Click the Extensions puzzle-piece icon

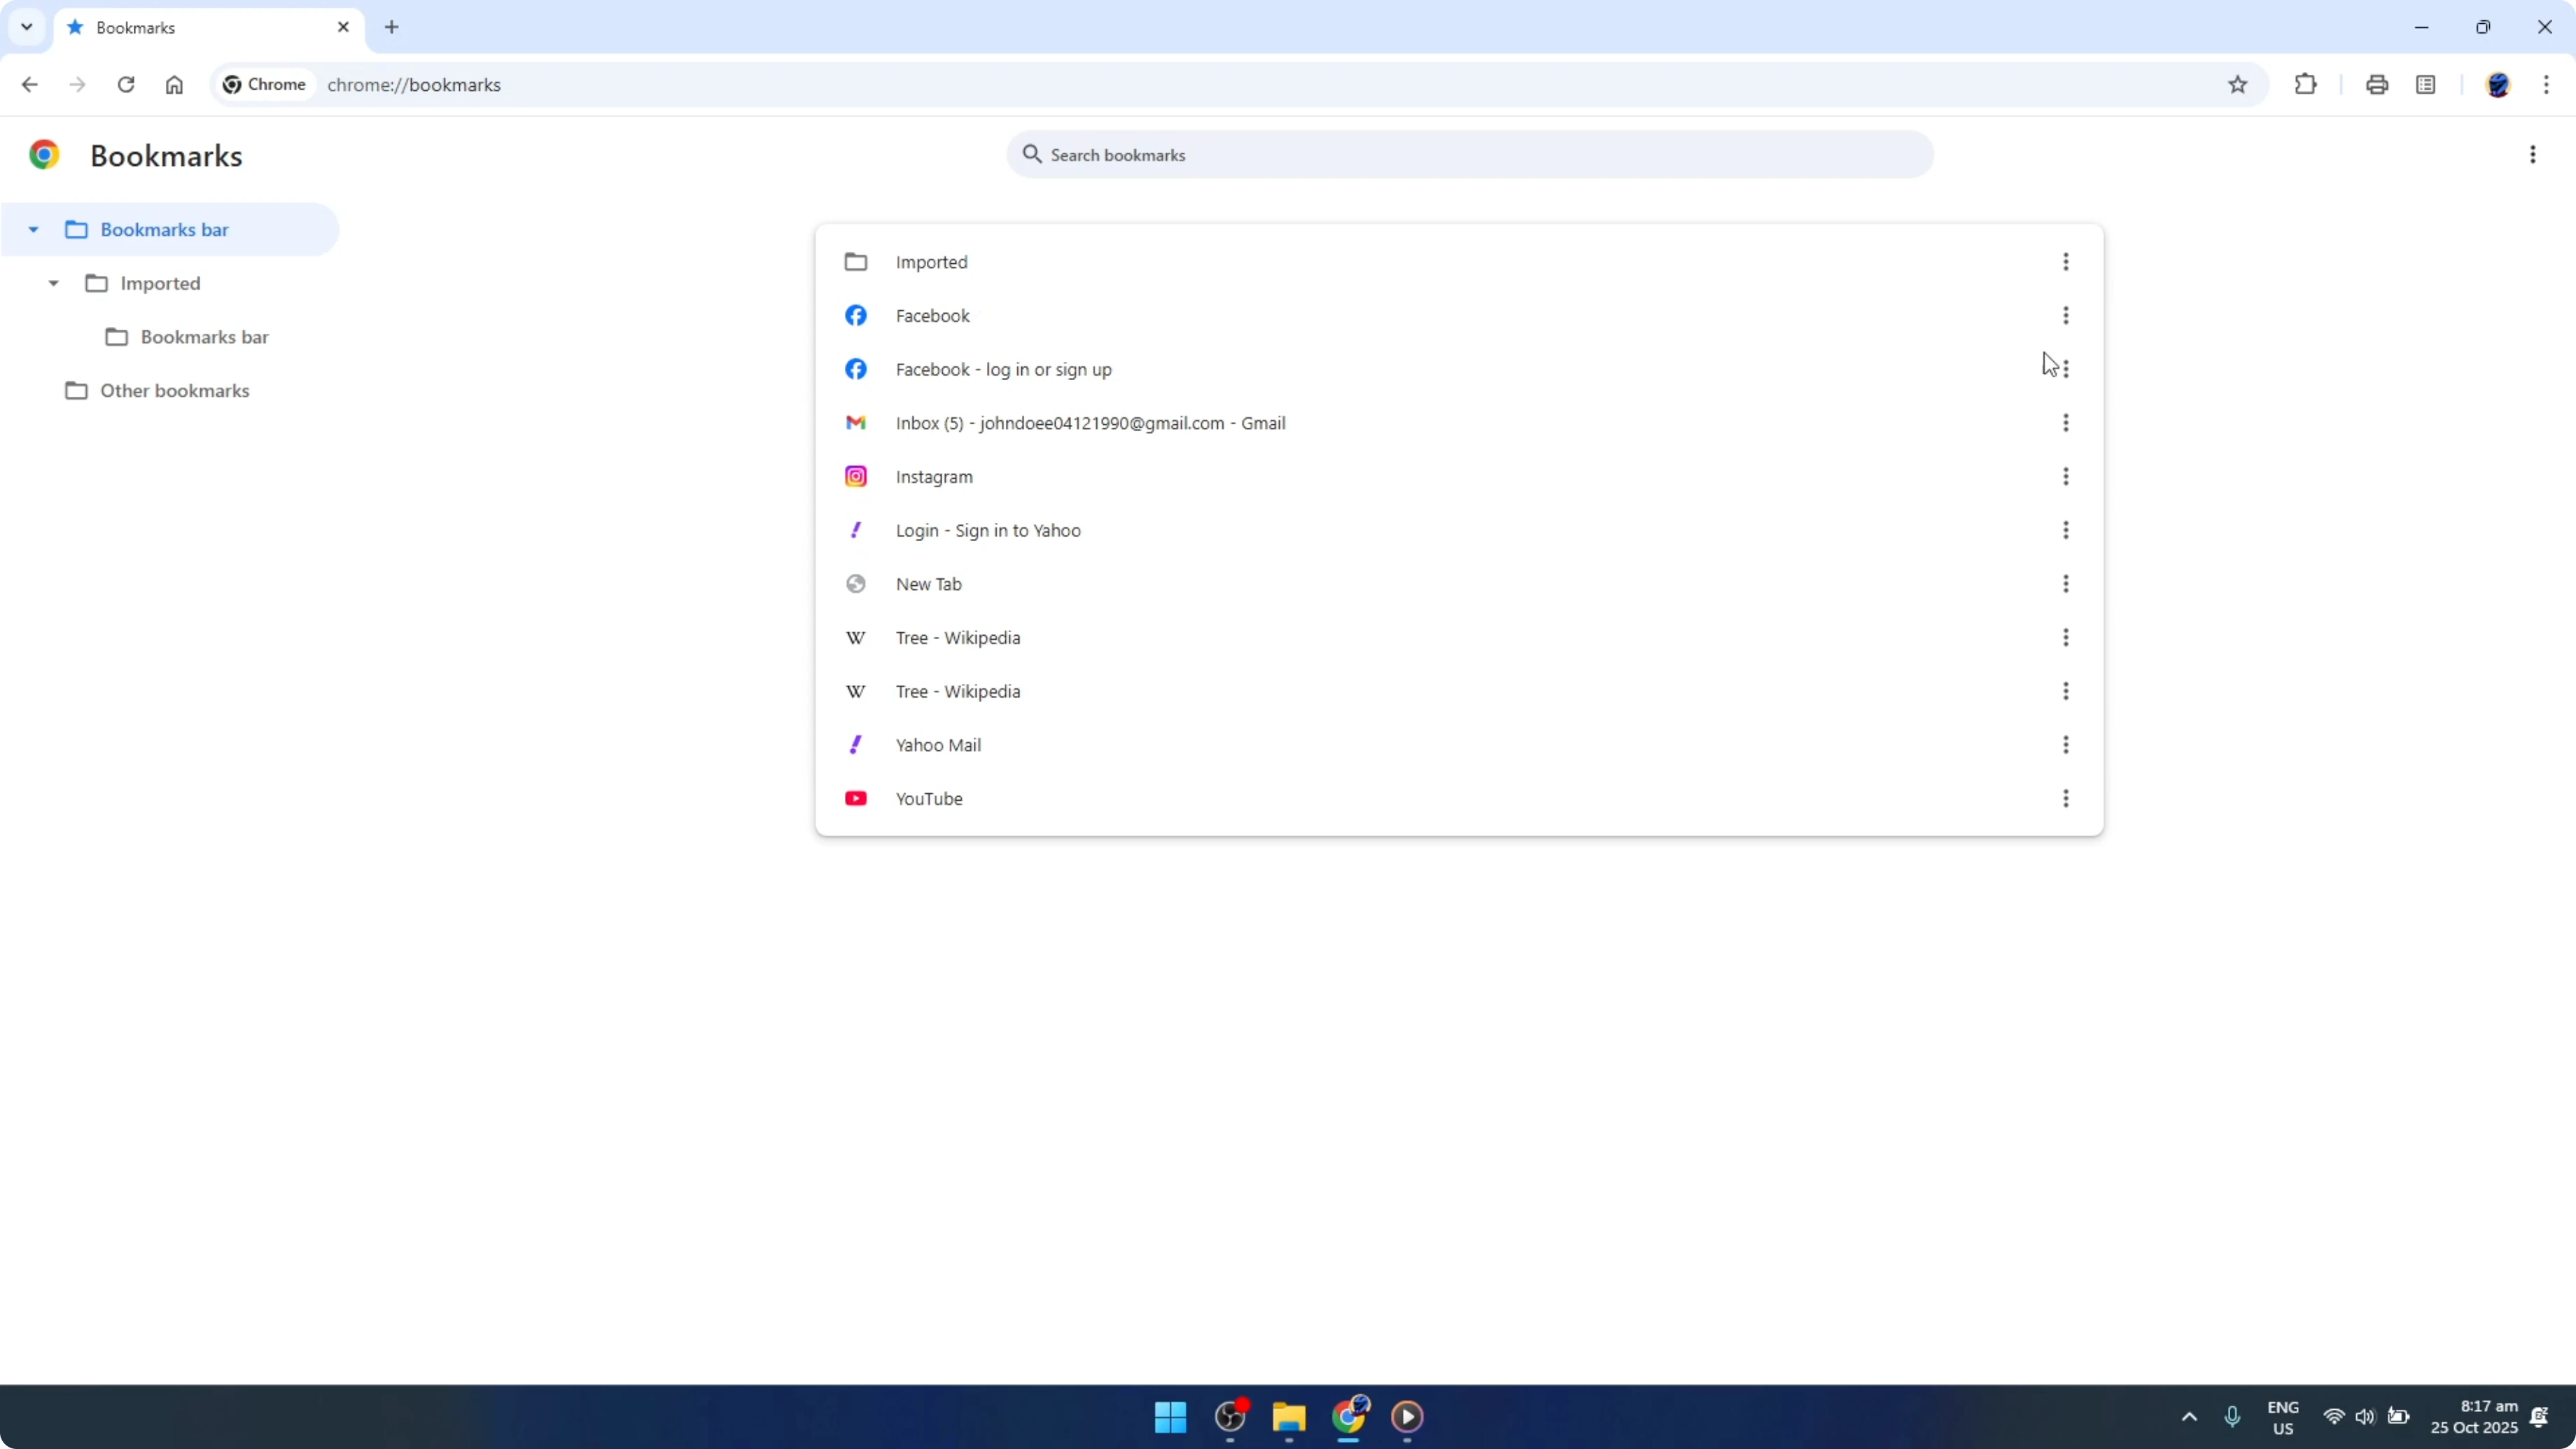2305,84
